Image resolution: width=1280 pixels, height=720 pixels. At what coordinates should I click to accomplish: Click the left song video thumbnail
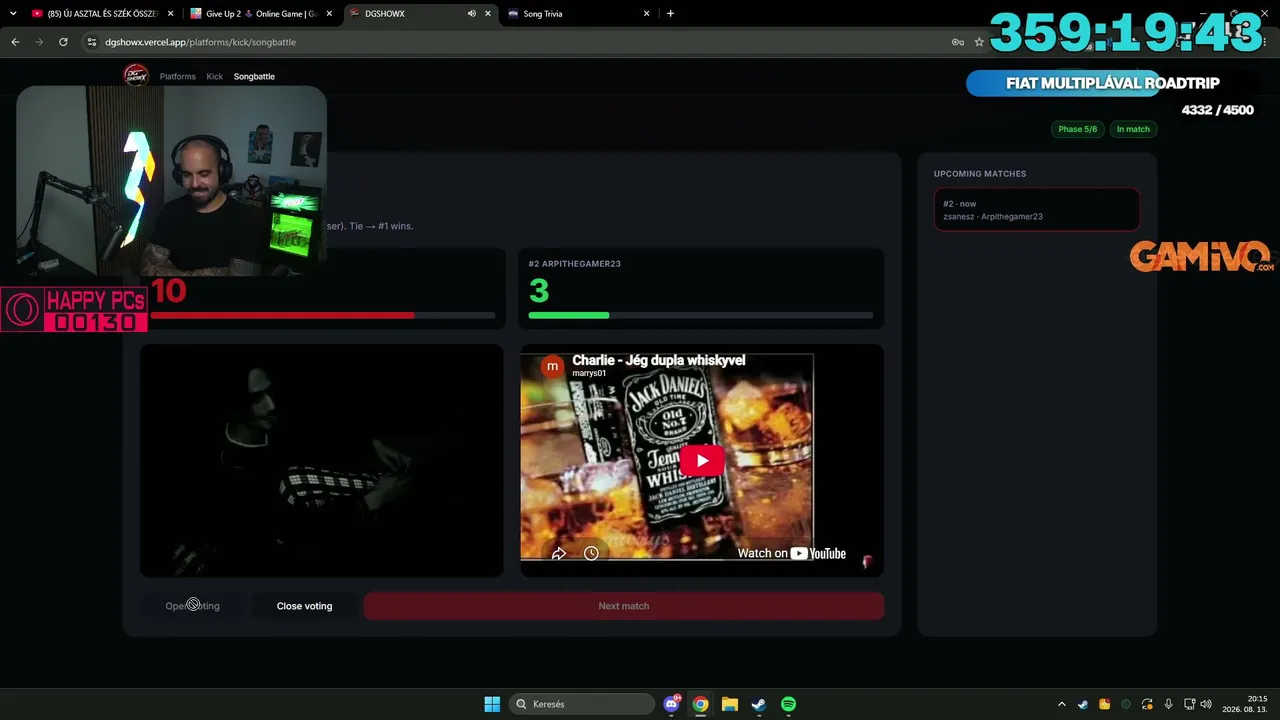(x=321, y=461)
